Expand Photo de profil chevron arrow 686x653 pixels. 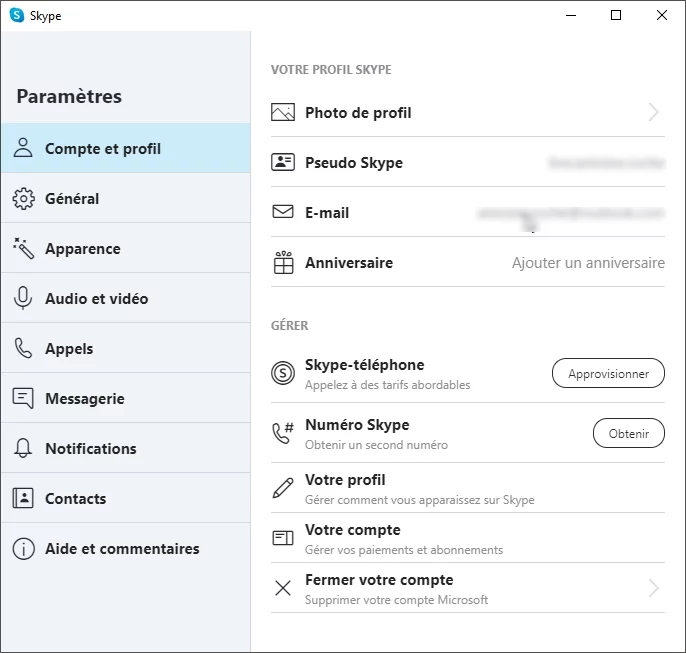654,112
